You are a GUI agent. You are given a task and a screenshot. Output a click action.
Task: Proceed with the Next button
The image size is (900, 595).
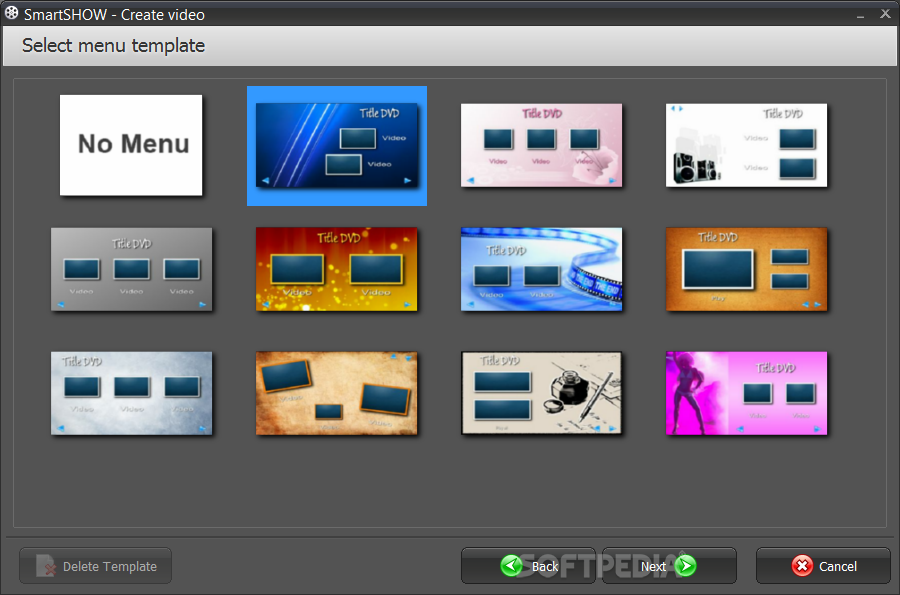tap(669, 566)
